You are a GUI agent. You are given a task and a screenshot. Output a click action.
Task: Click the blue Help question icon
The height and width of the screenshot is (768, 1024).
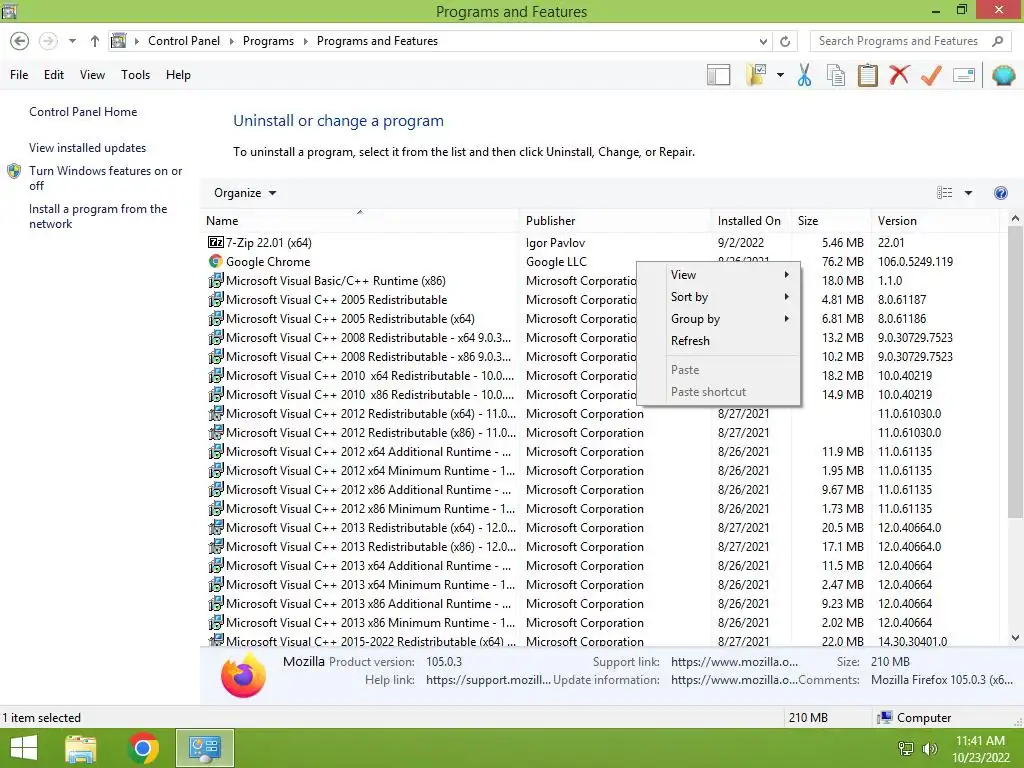click(1000, 193)
